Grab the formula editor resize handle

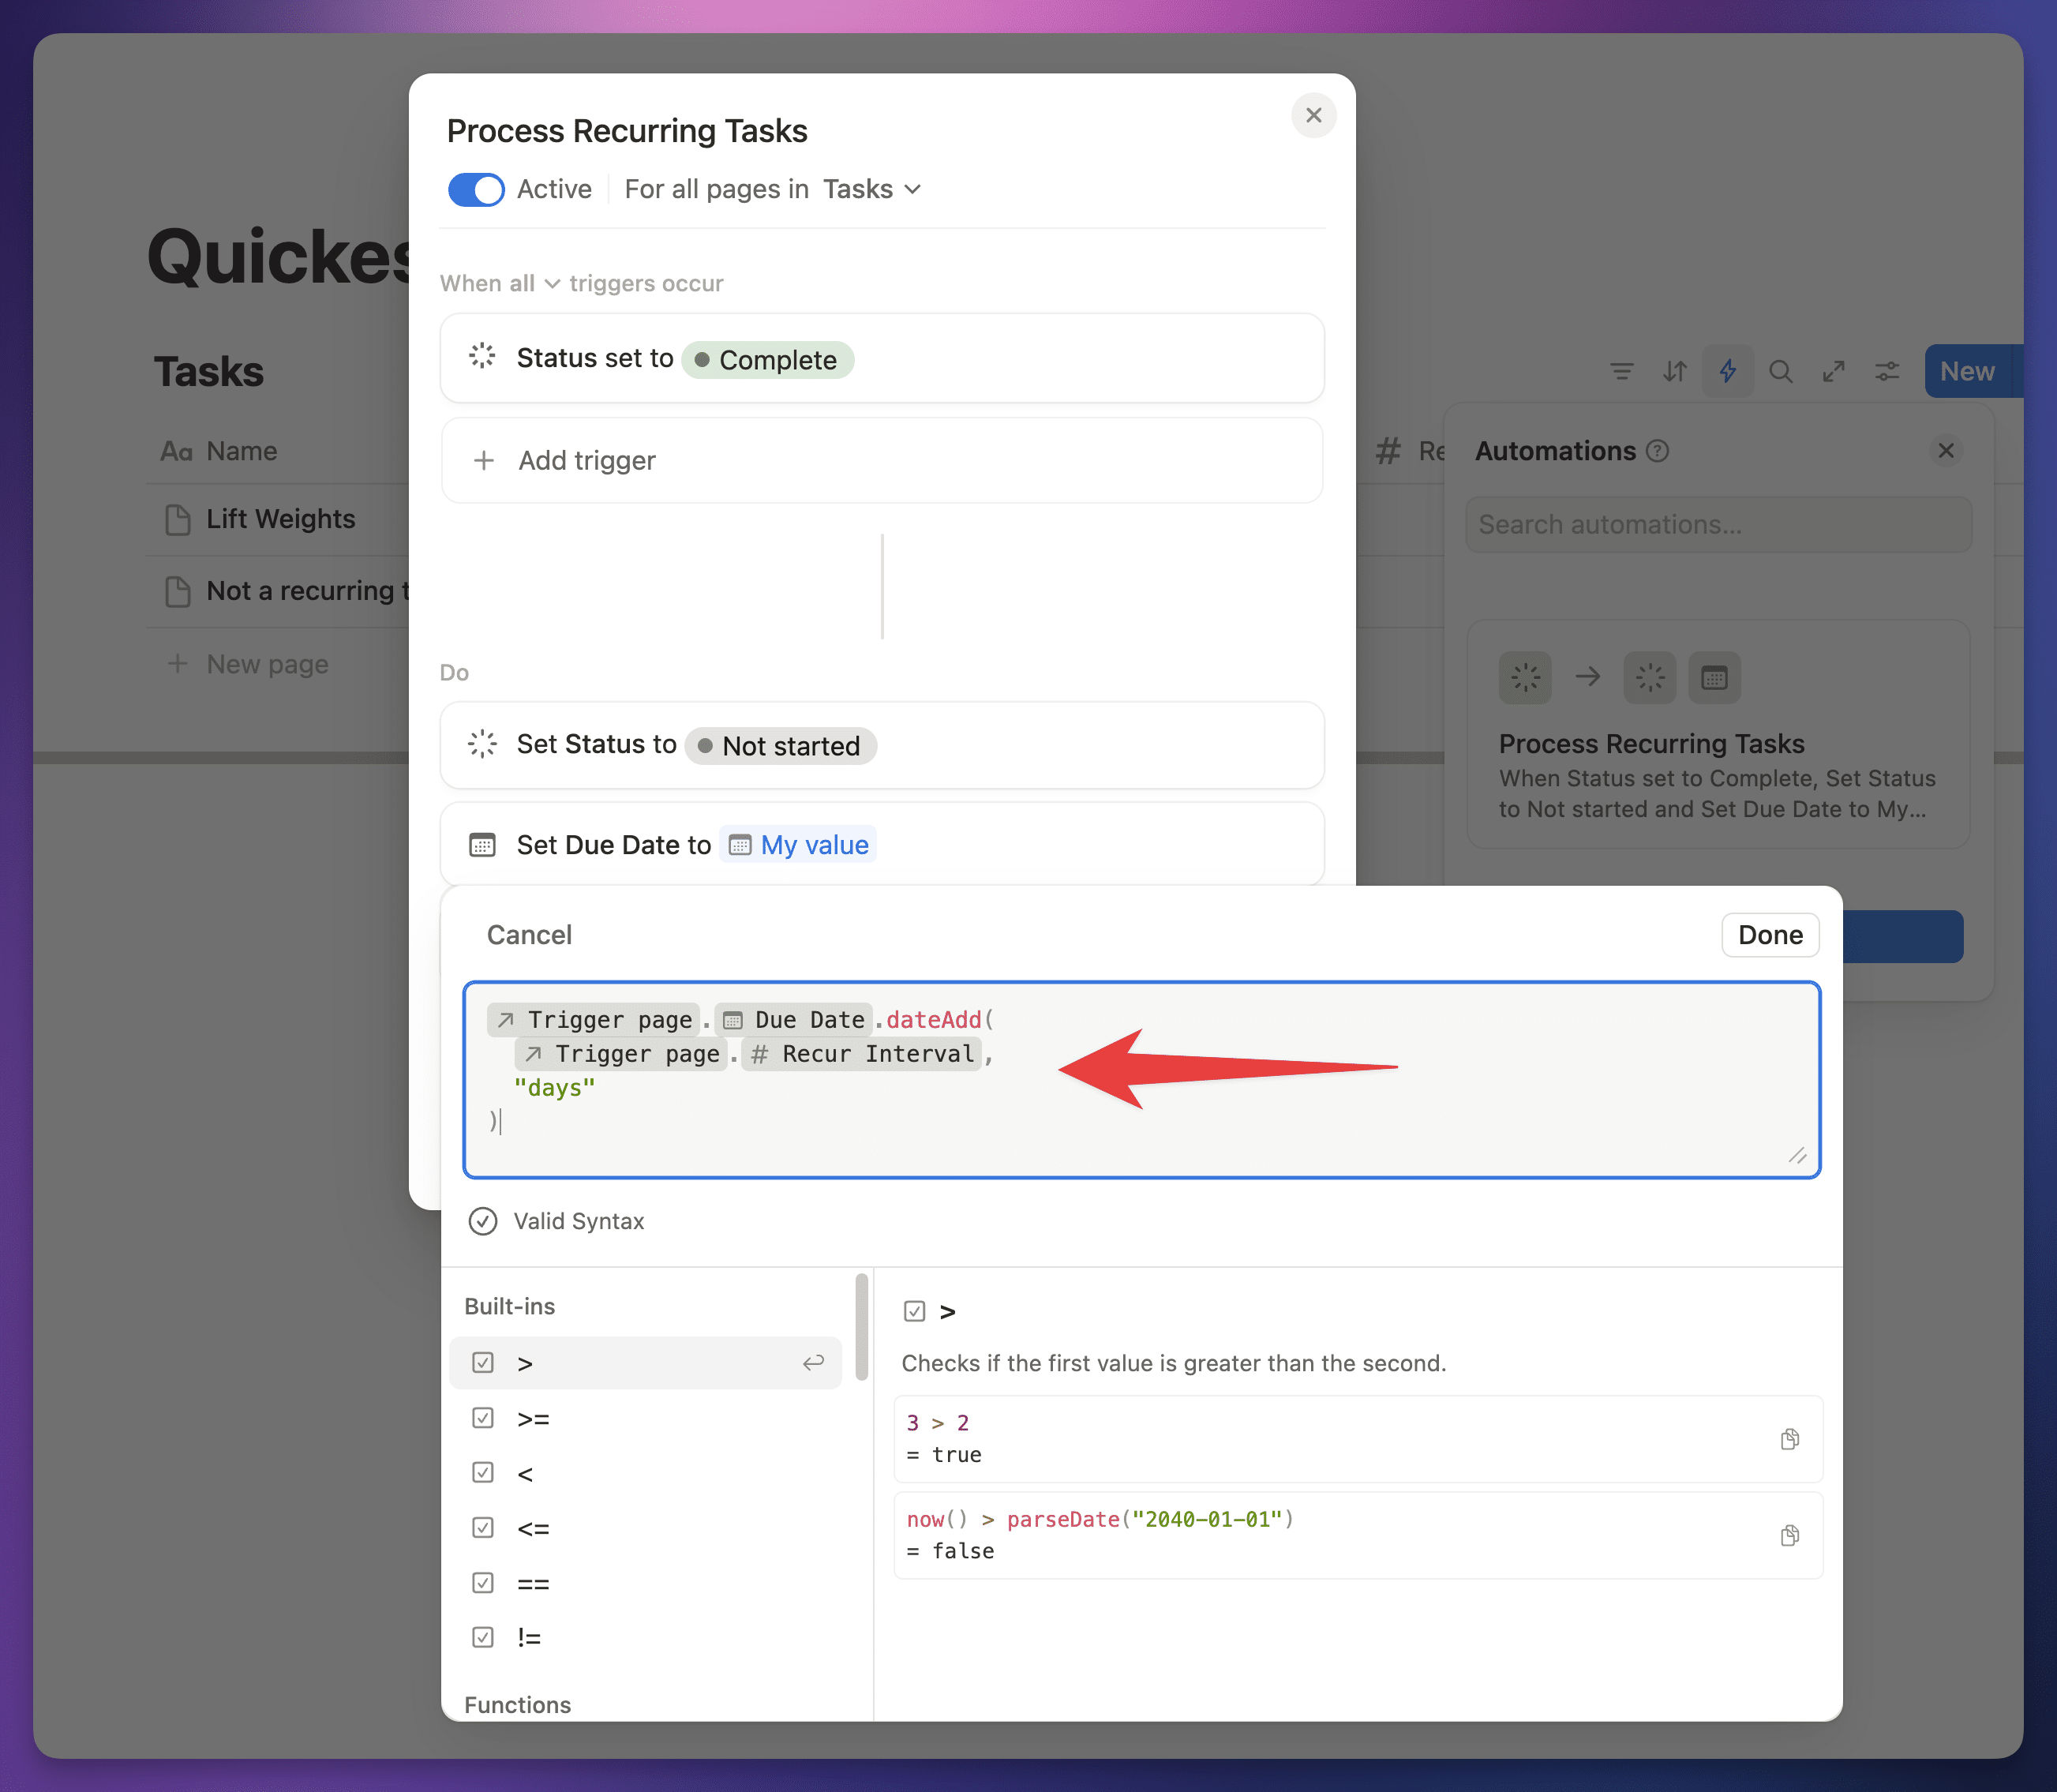(1797, 1156)
